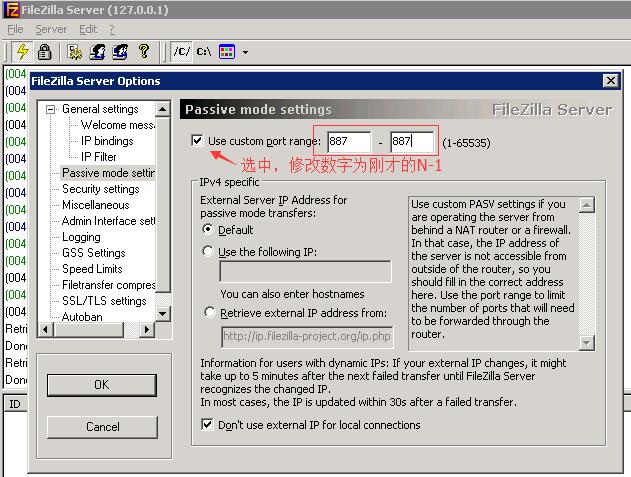Click the port range start field

pos(349,141)
